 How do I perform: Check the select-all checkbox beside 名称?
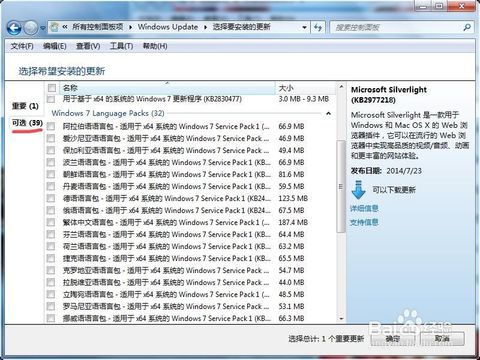coord(52,88)
